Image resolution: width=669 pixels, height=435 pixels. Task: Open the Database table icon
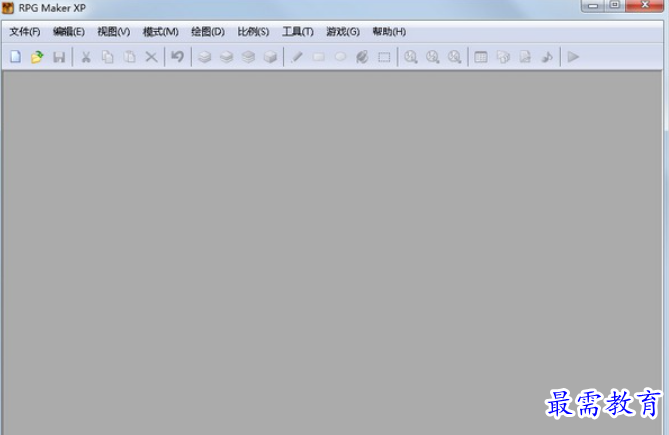pyautogui.click(x=481, y=57)
